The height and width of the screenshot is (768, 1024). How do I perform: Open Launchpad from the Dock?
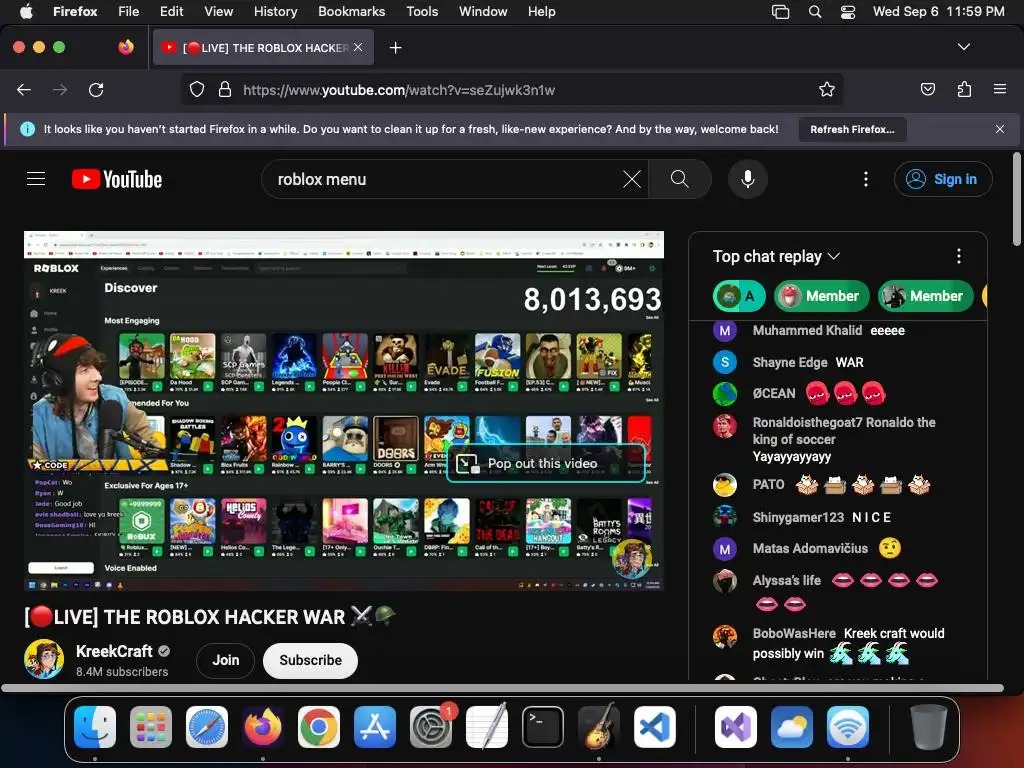151,727
